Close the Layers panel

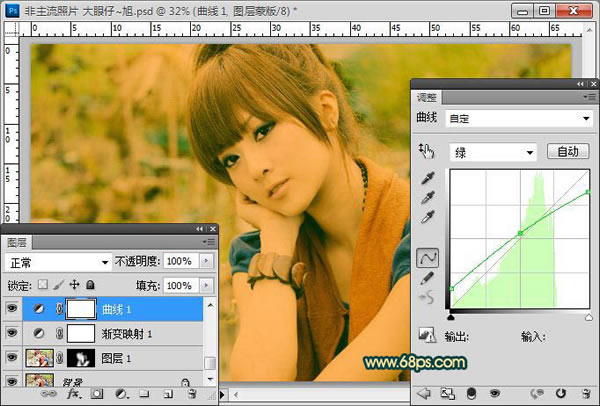coord(213,229)
